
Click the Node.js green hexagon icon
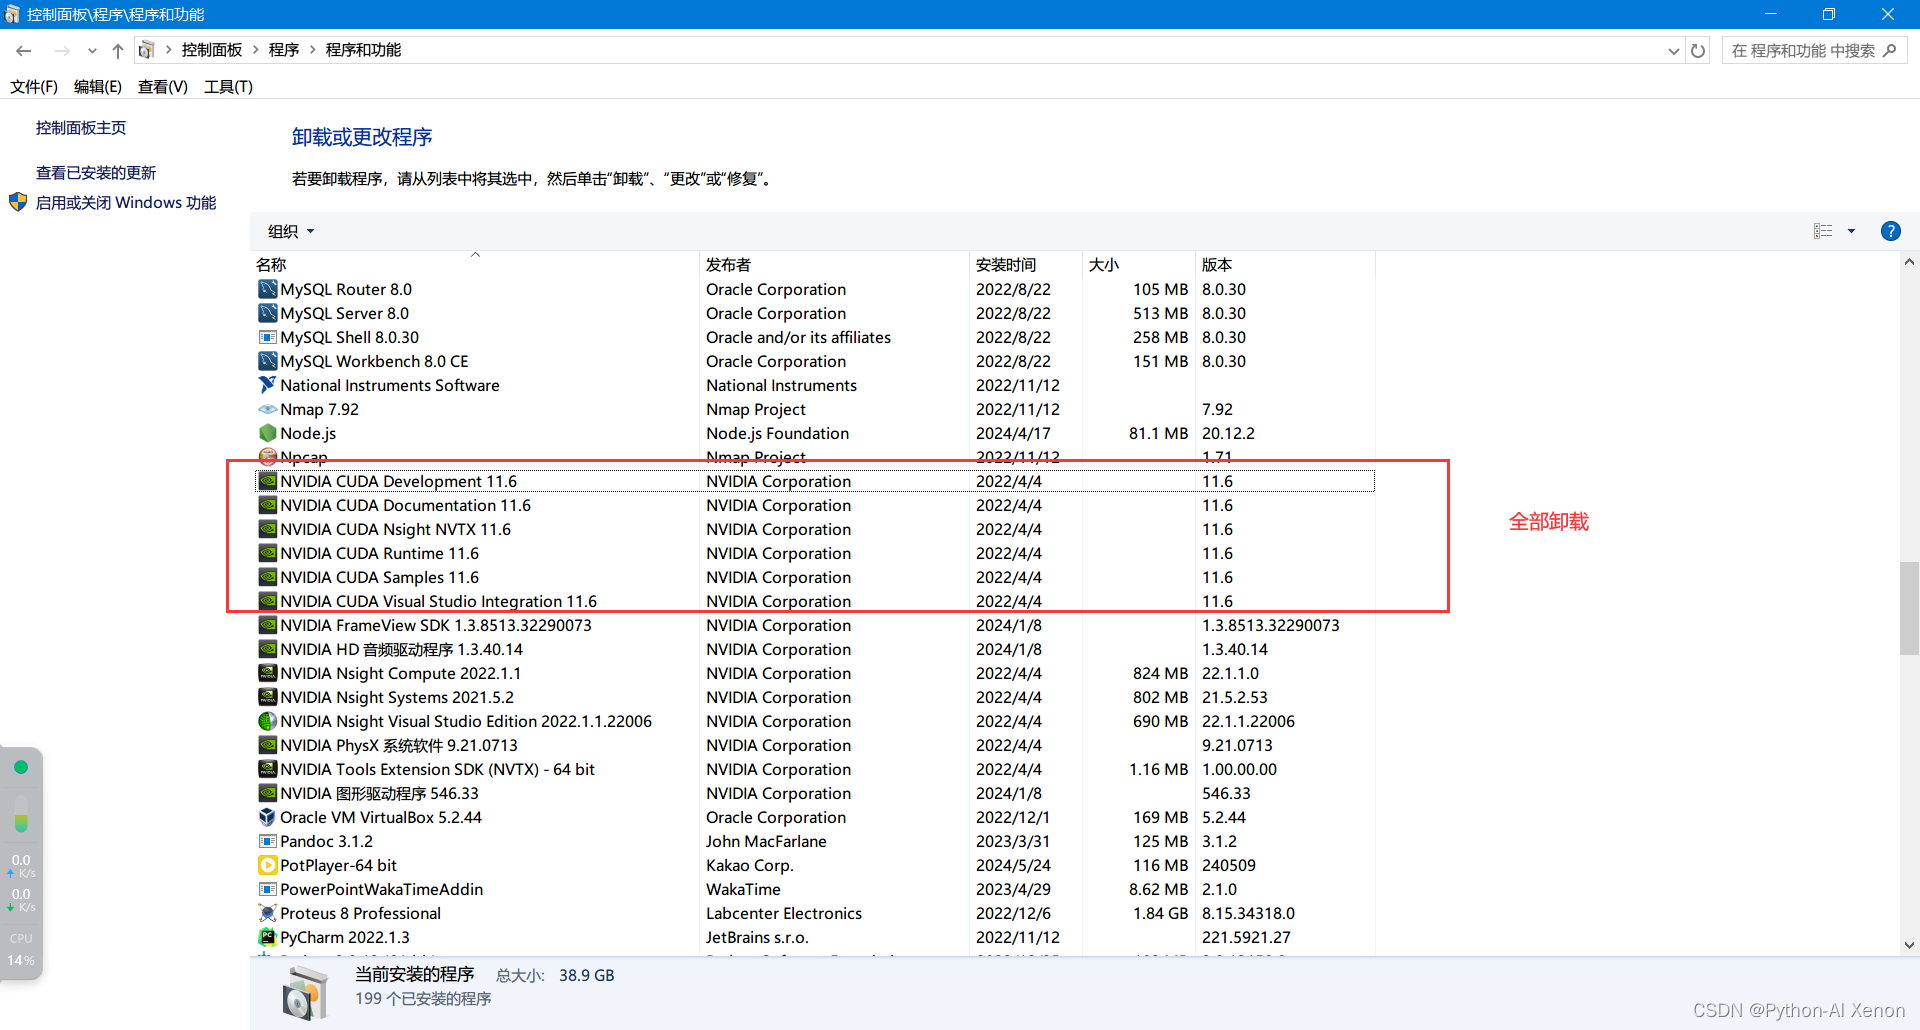(x=267, y=433)
